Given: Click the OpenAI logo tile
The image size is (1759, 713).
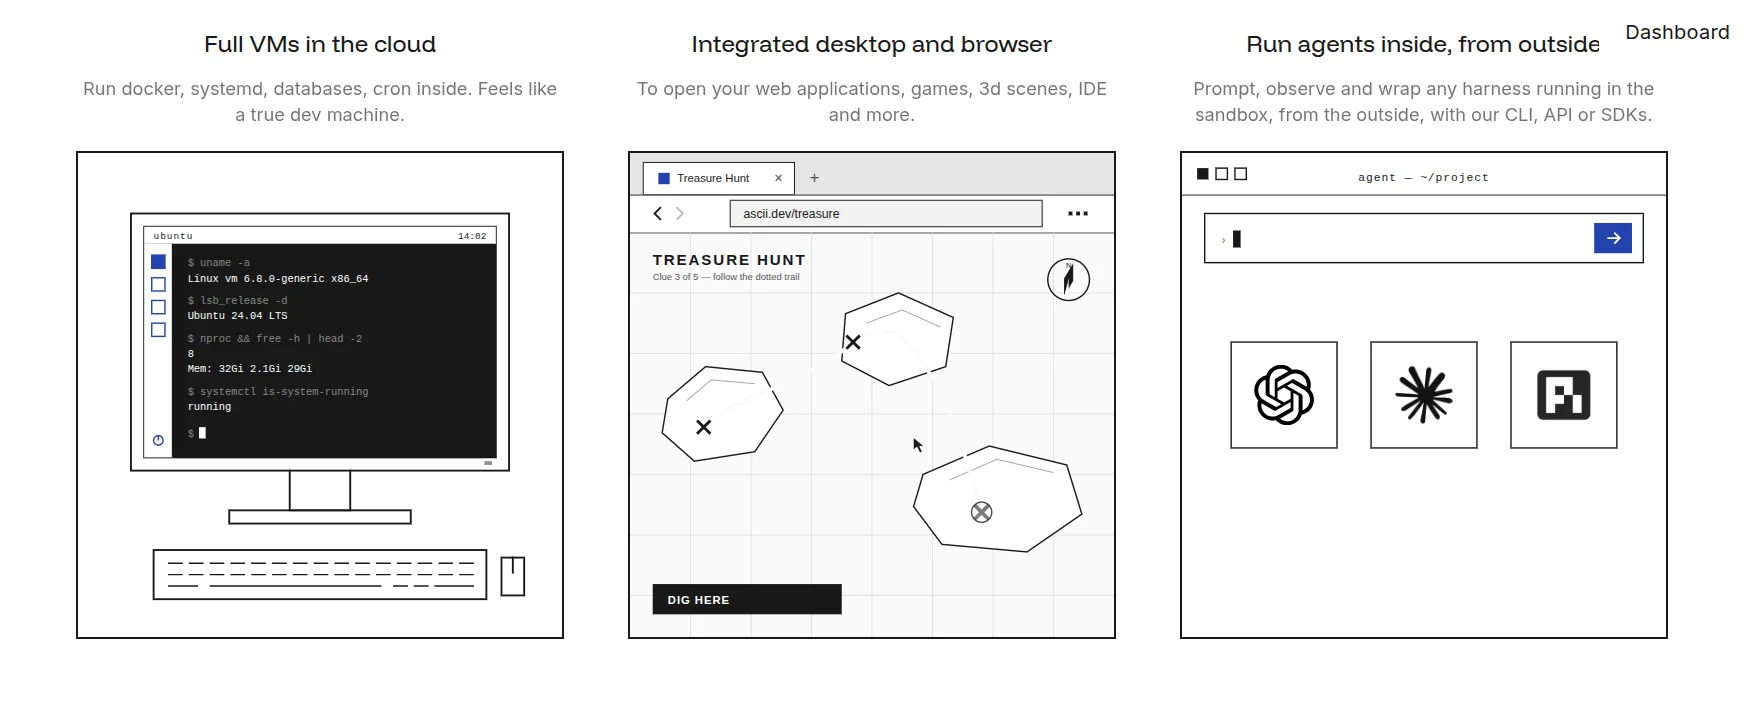Looking at the screenshot, I should (1284, 395).
